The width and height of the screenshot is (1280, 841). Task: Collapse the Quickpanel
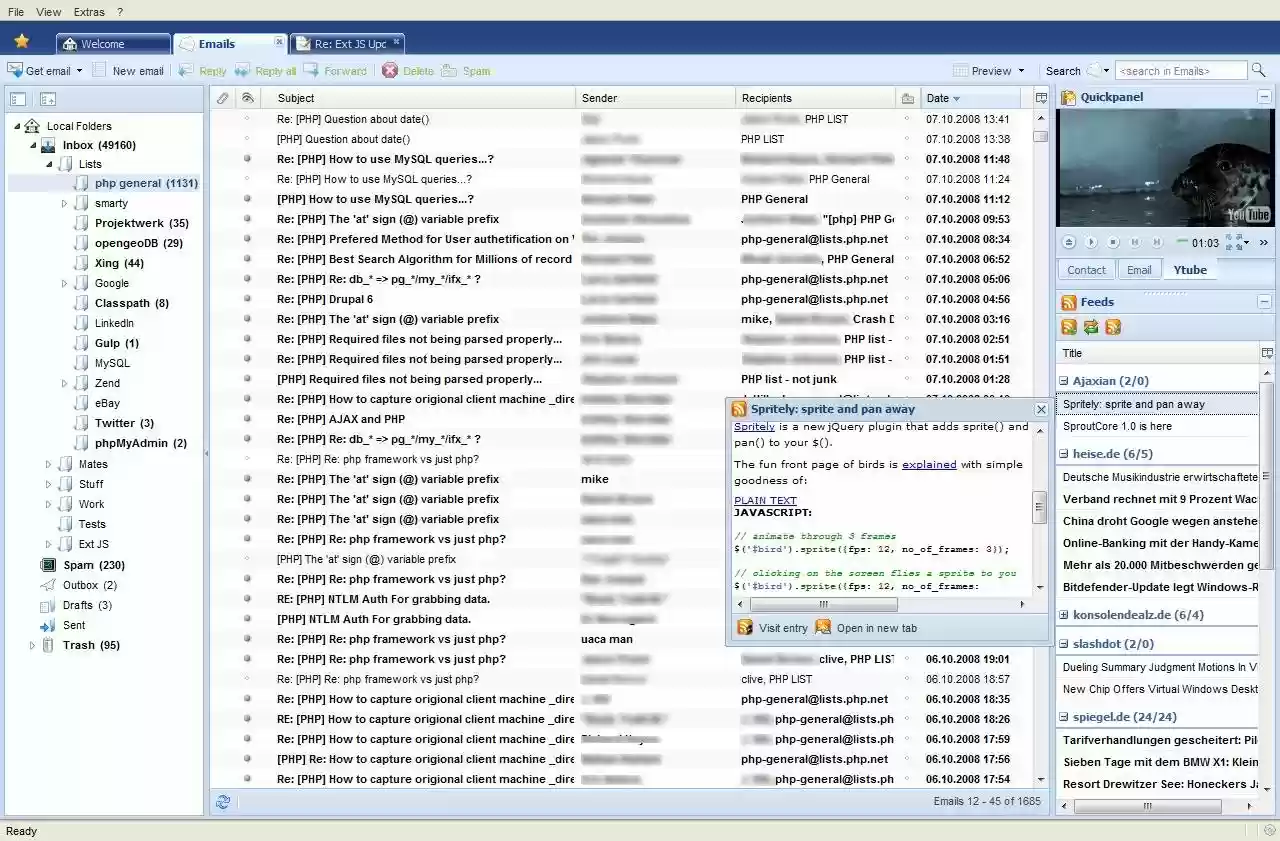pos(1264,96)
